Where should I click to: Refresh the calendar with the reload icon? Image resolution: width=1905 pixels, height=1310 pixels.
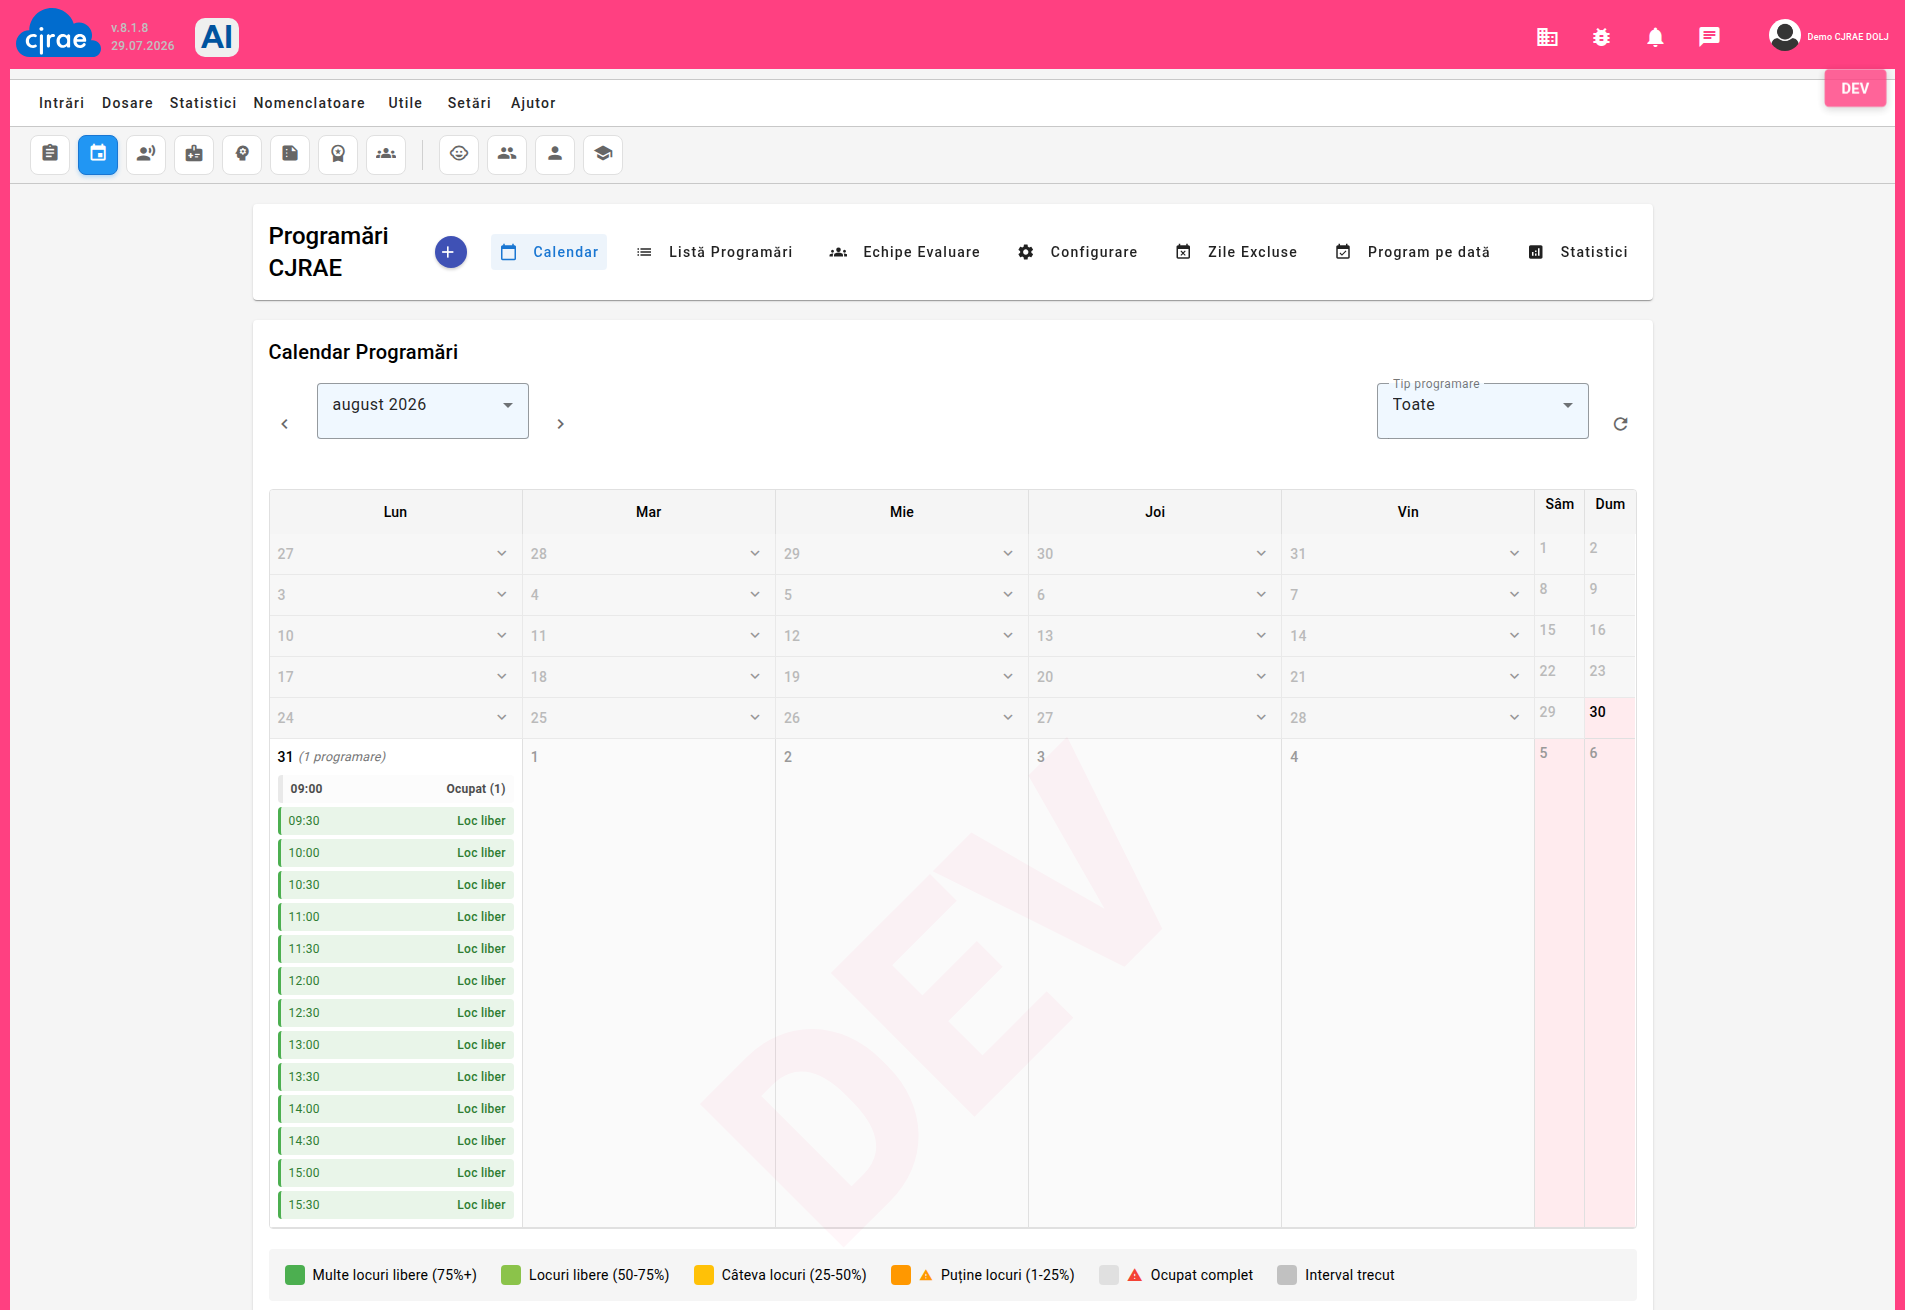(x=1620, y=424)
